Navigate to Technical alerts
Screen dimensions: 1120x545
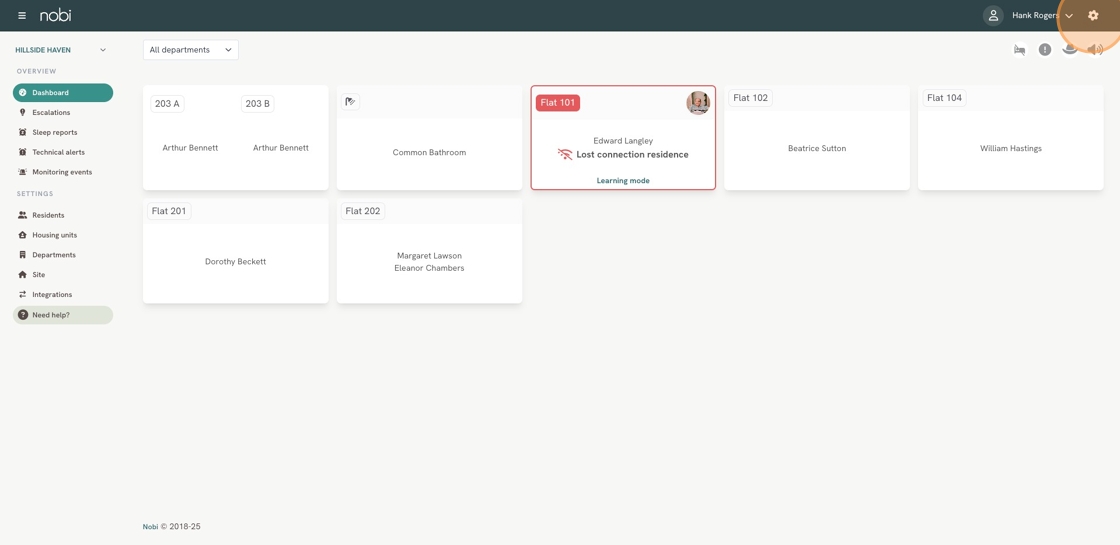click(58, 152)
